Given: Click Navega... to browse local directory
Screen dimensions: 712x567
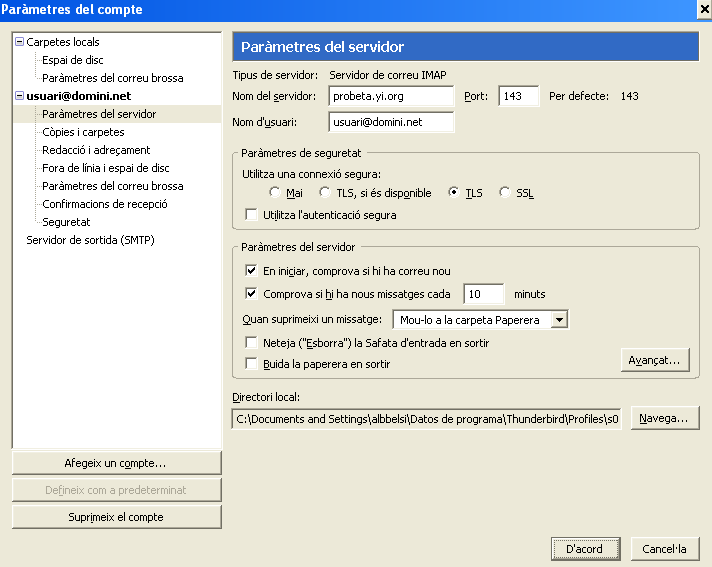Looking at the screenshot, I should click(665, 418).
